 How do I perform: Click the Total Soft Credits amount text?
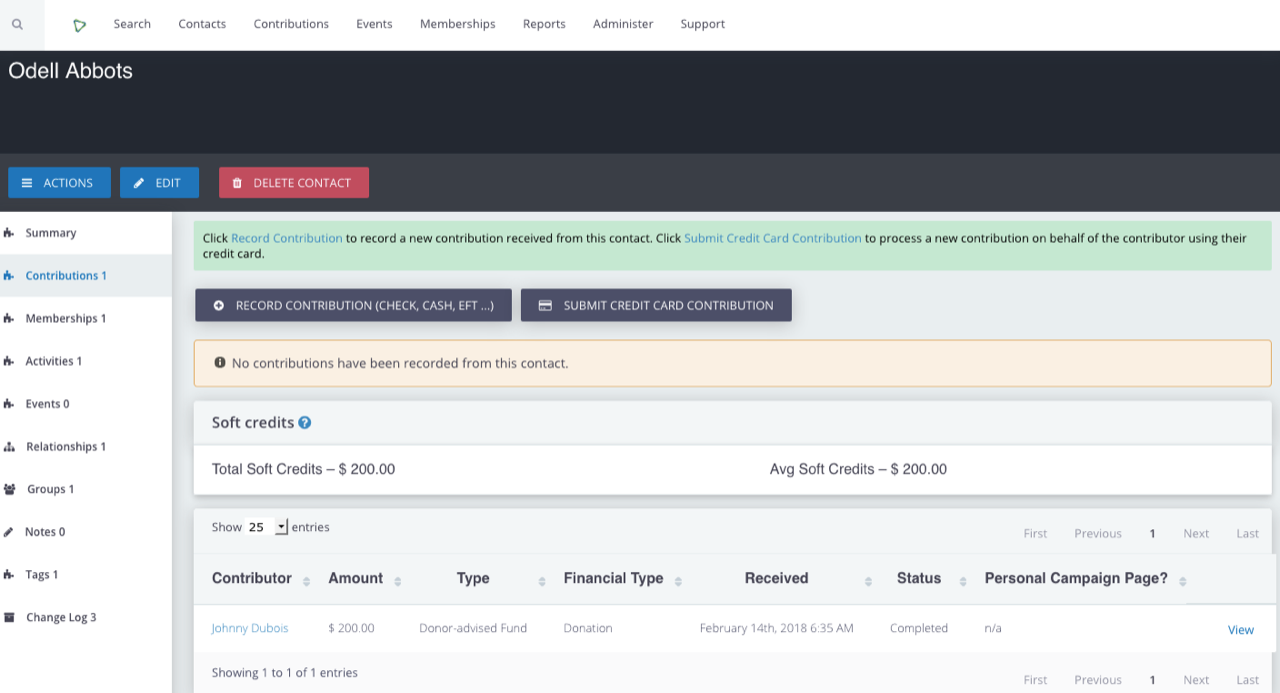(303, 469)
